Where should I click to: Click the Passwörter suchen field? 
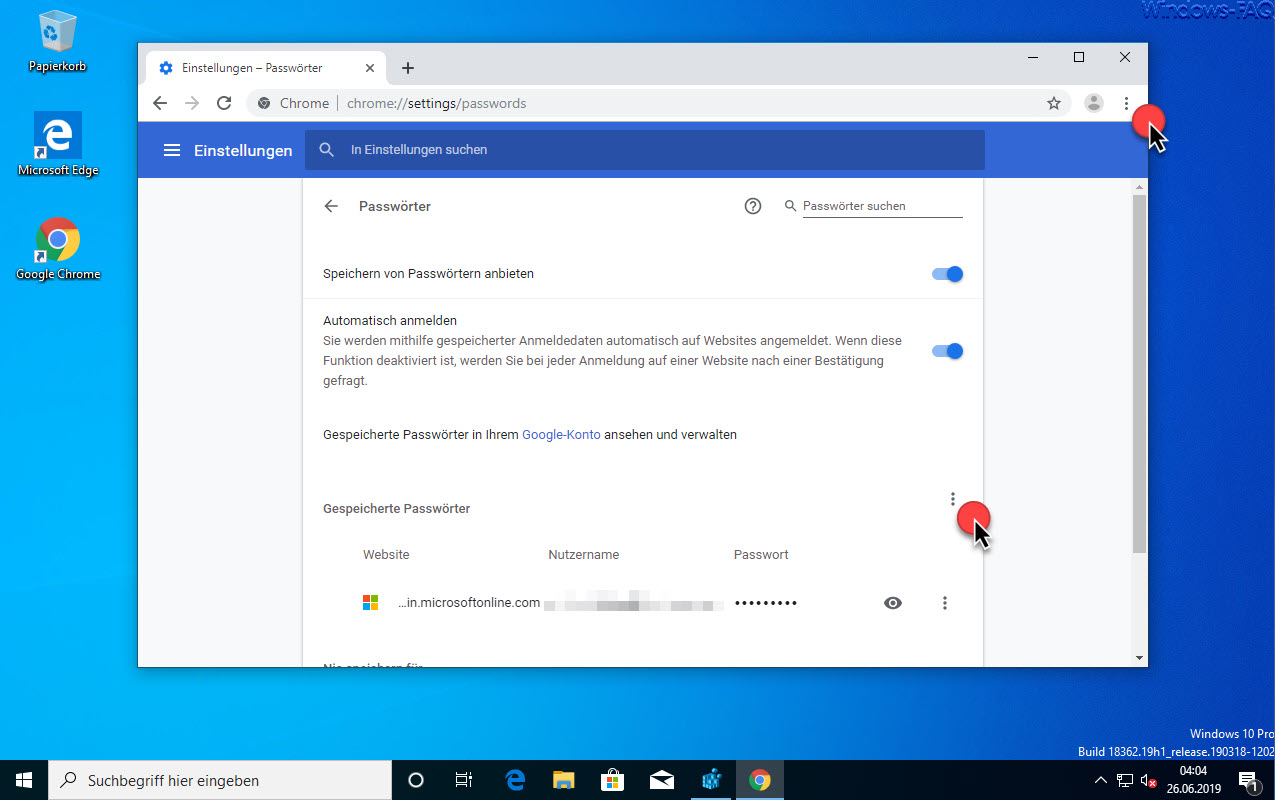point(882,206)
